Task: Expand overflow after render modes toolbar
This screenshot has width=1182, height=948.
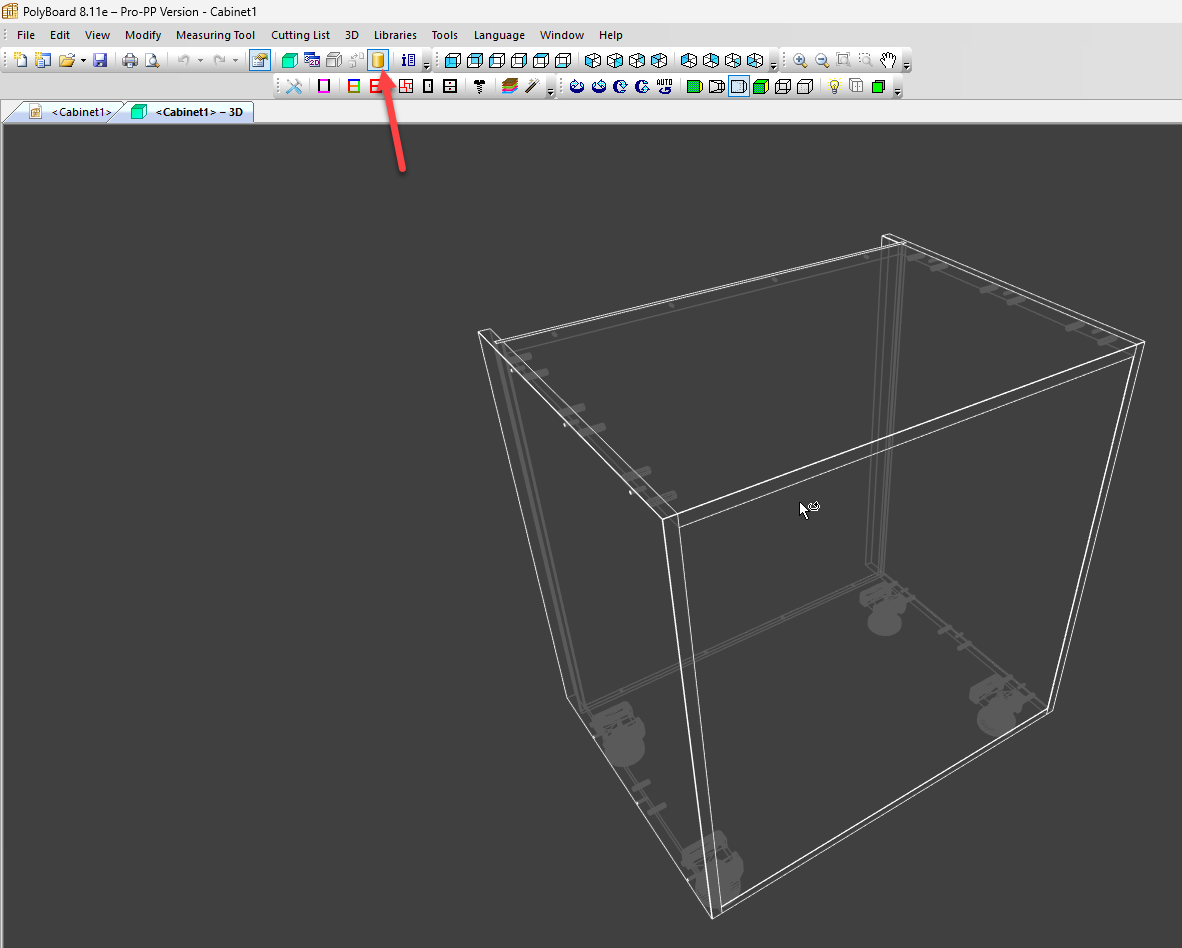Action: pos(897,90)
